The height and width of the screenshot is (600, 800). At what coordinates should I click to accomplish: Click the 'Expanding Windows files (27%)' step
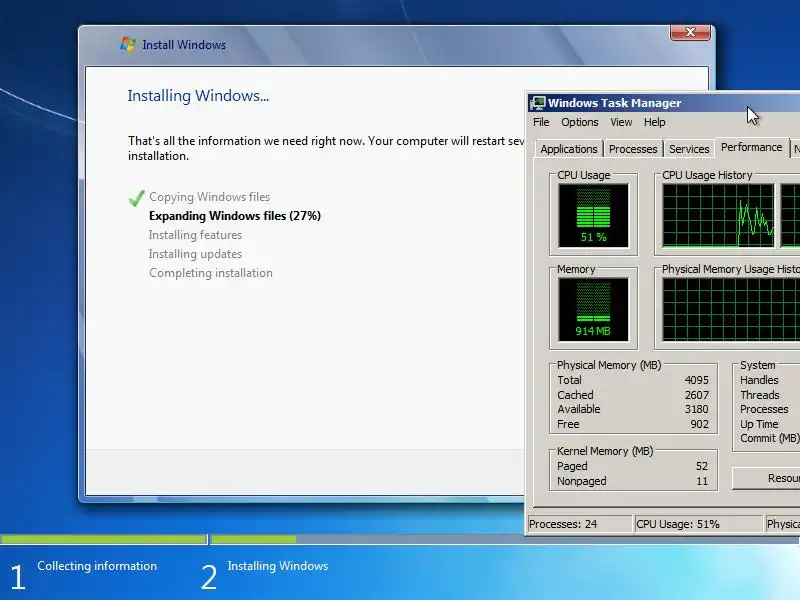235,216
